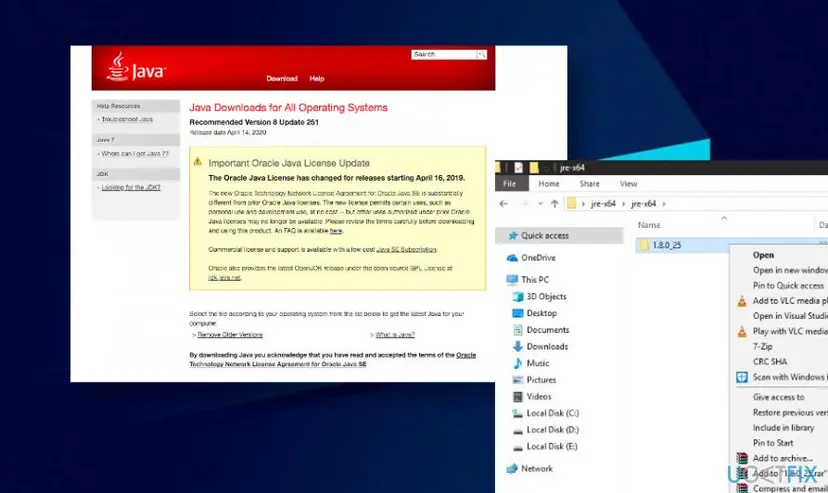Screen dimensions: 828x493
Task: Click the What is Java? link
Action: (395, 335)
